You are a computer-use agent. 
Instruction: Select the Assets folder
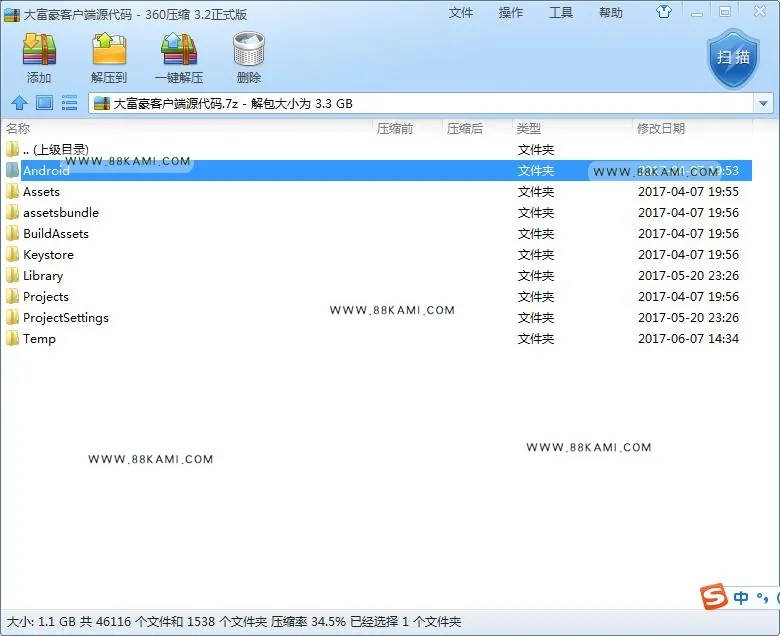click(x=377, y=191)
